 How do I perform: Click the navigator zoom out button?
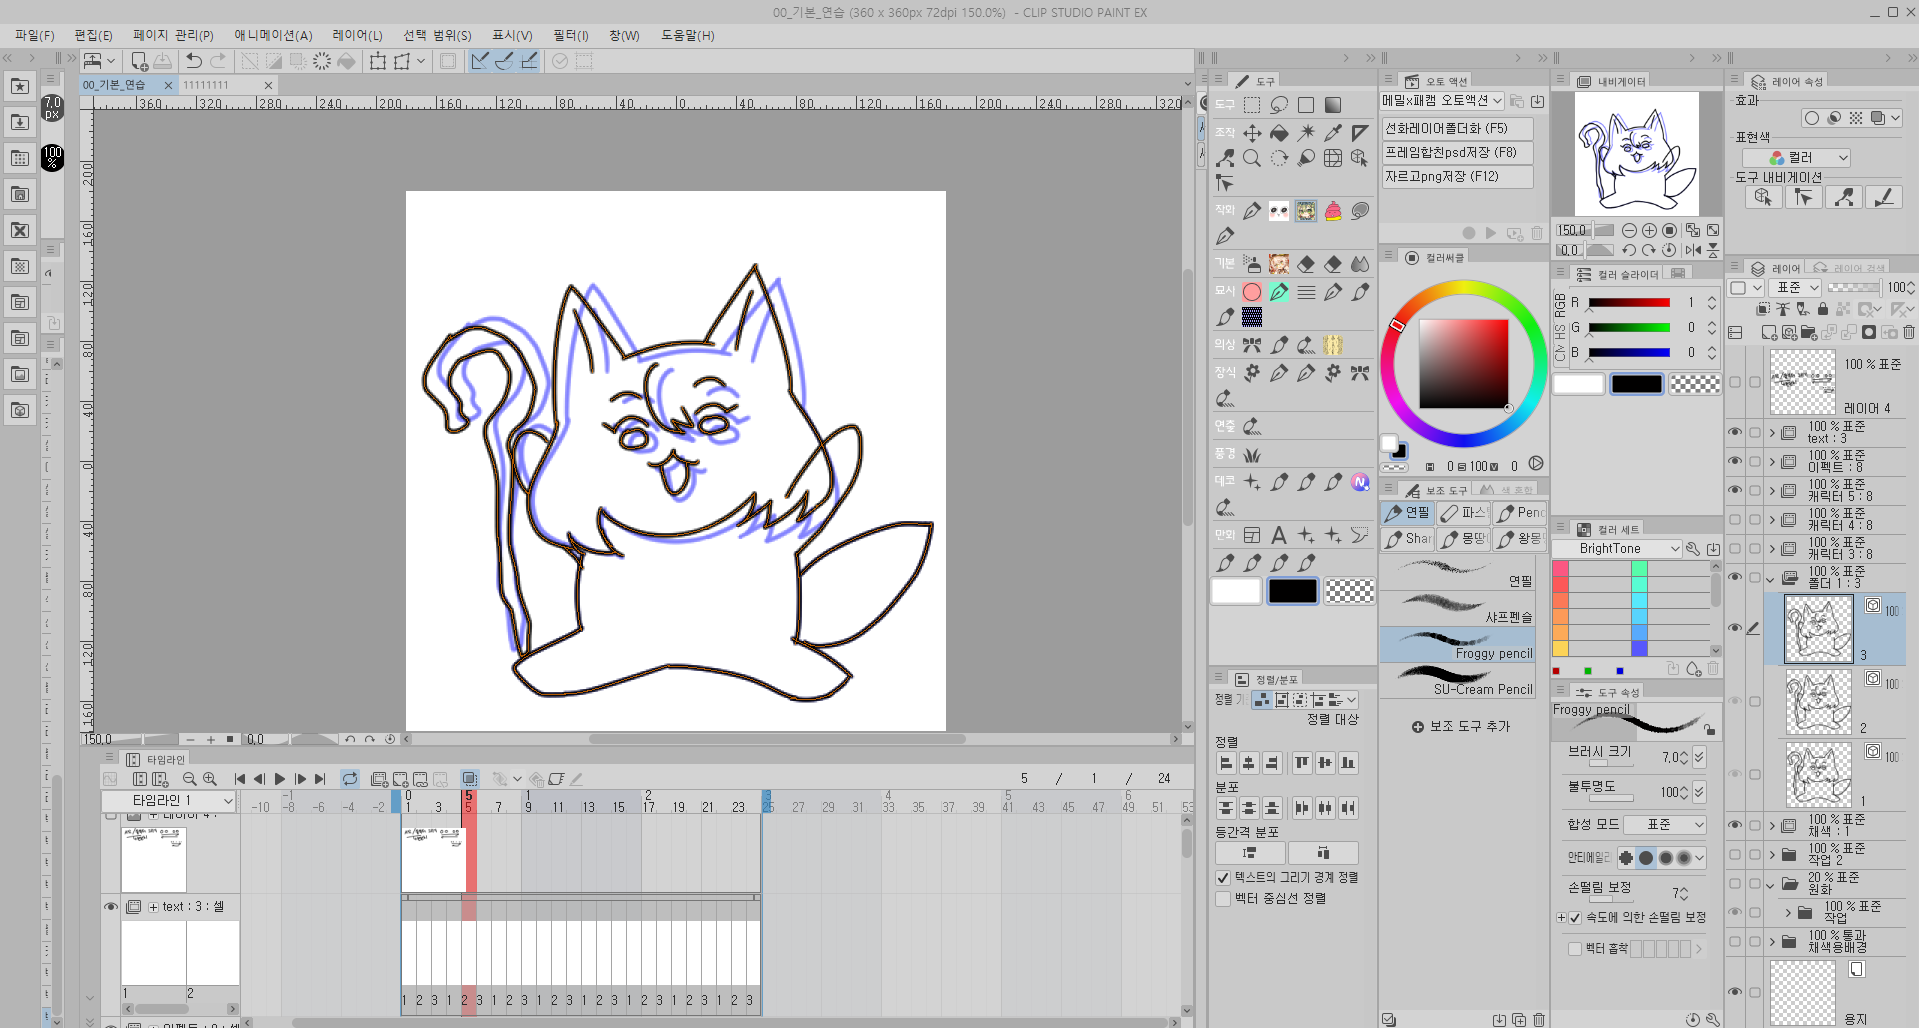click(1629, 230)
